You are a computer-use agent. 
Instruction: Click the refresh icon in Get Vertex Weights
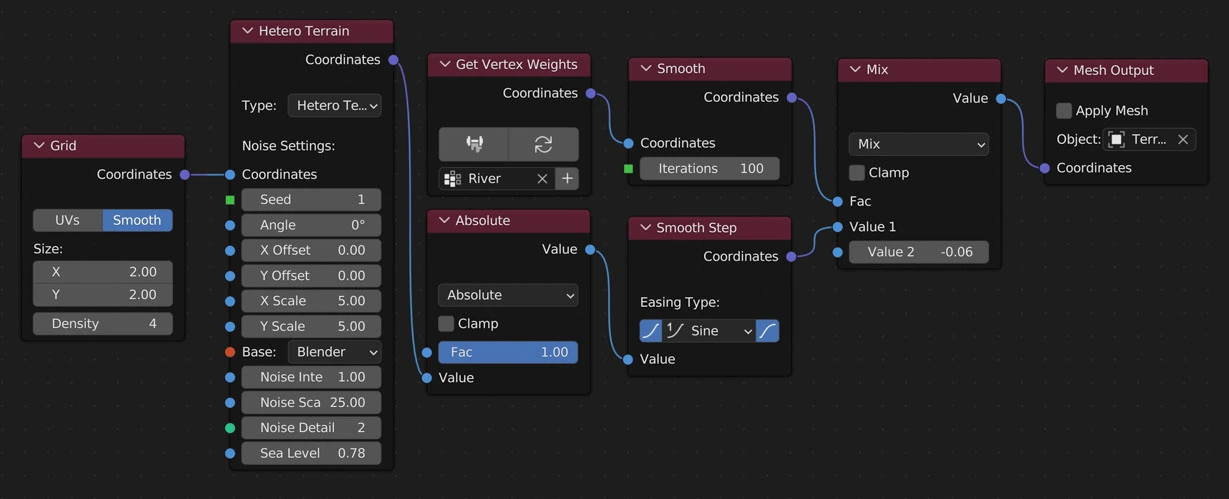(543, 144)
